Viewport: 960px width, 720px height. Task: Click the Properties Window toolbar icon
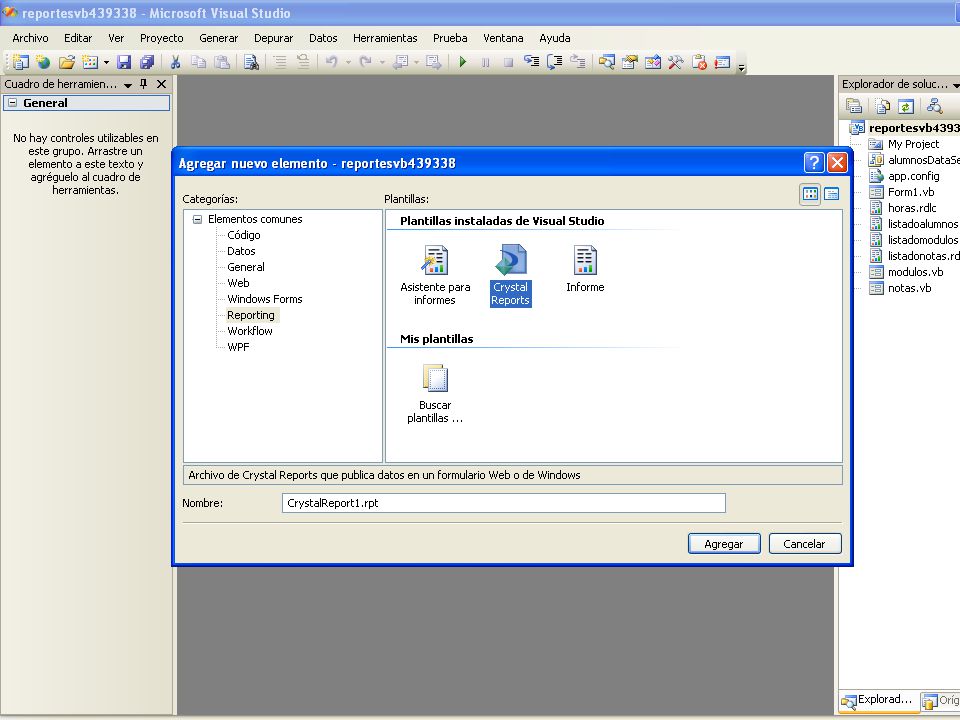pos(629,62)
